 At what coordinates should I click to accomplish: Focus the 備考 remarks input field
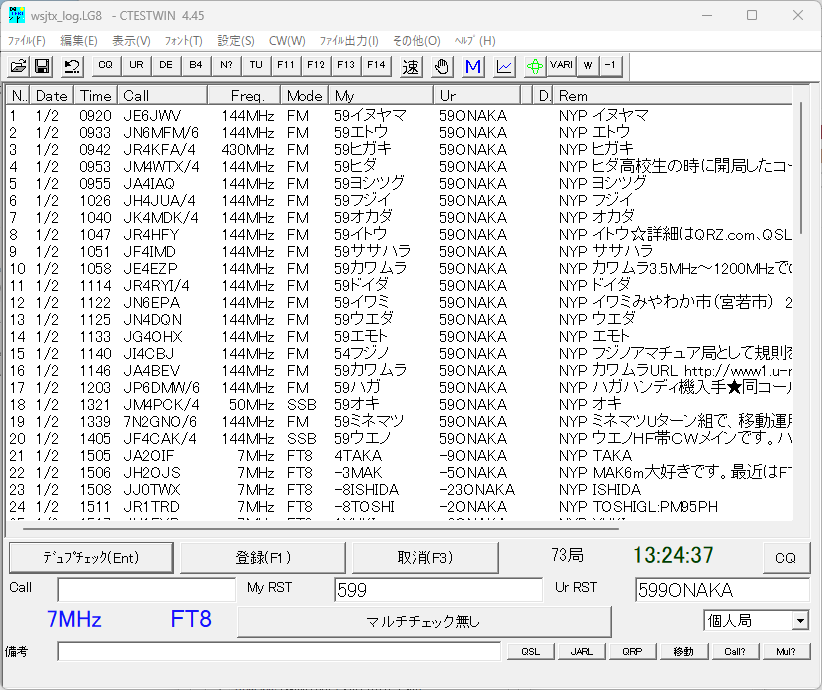(279, 651)
